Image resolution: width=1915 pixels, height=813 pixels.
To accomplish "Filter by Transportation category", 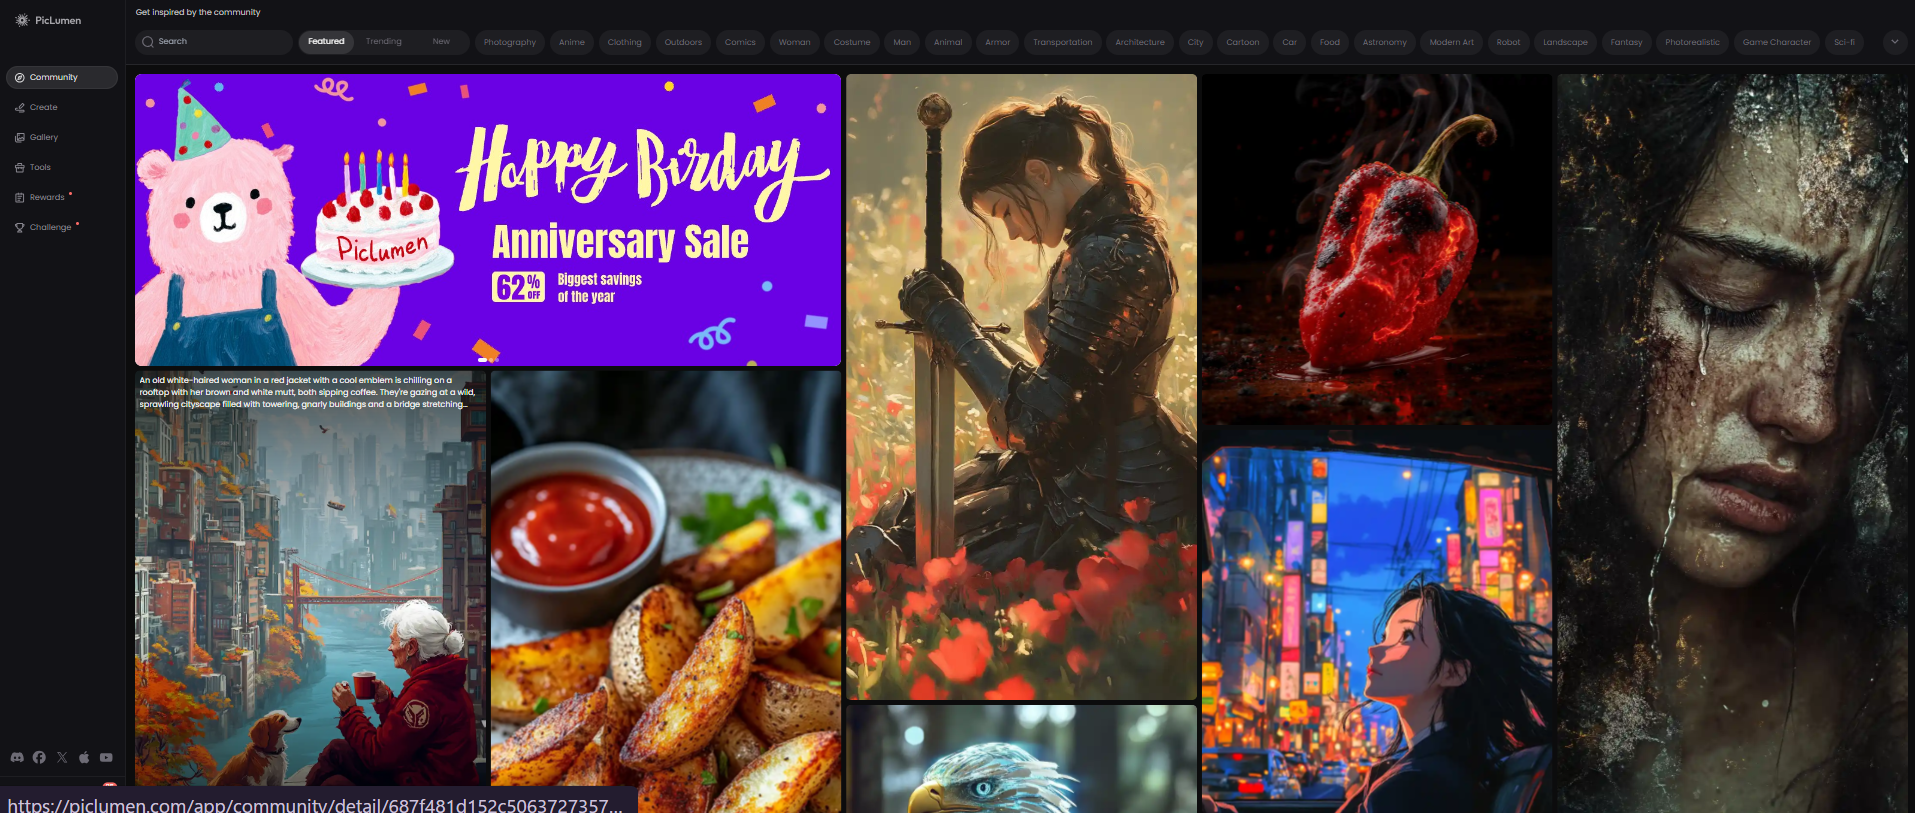I will pyautogui.click(x=1062, y=42).
